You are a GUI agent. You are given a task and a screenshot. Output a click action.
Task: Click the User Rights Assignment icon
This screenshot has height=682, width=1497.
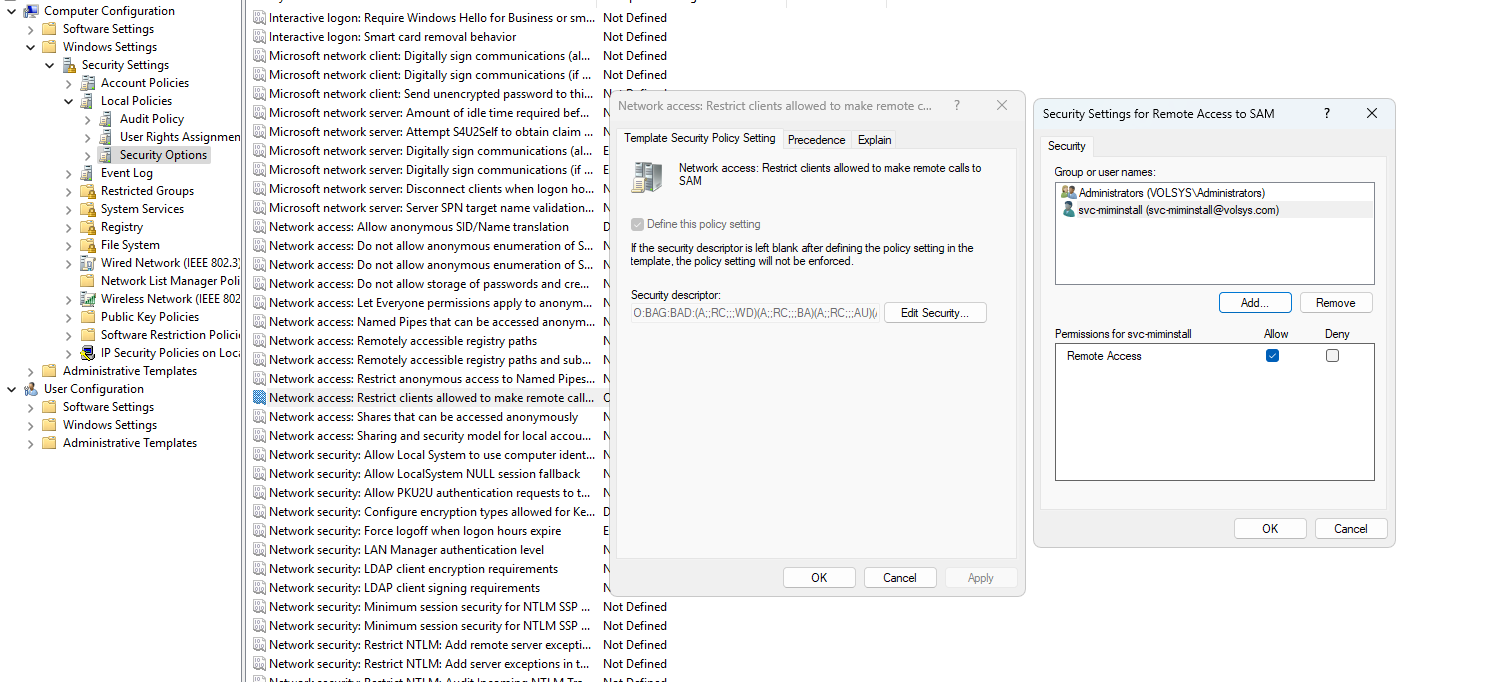107,137
